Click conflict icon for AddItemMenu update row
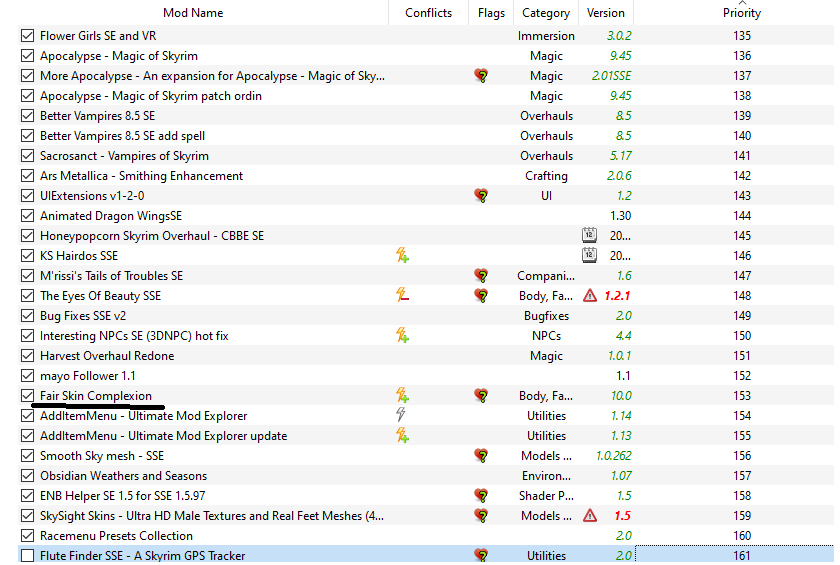This screenshot has width=840, height=565. (x=402, y=436)
